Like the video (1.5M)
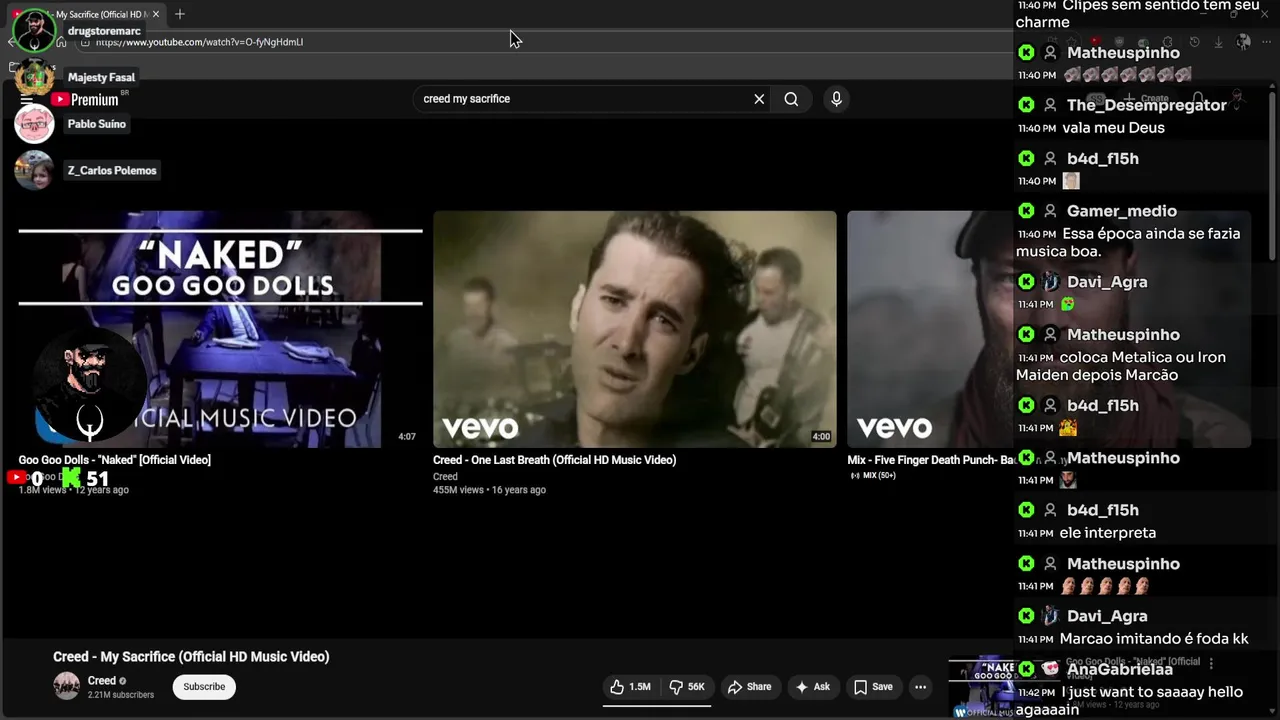The image size is (1280, 720). [630, 687]
